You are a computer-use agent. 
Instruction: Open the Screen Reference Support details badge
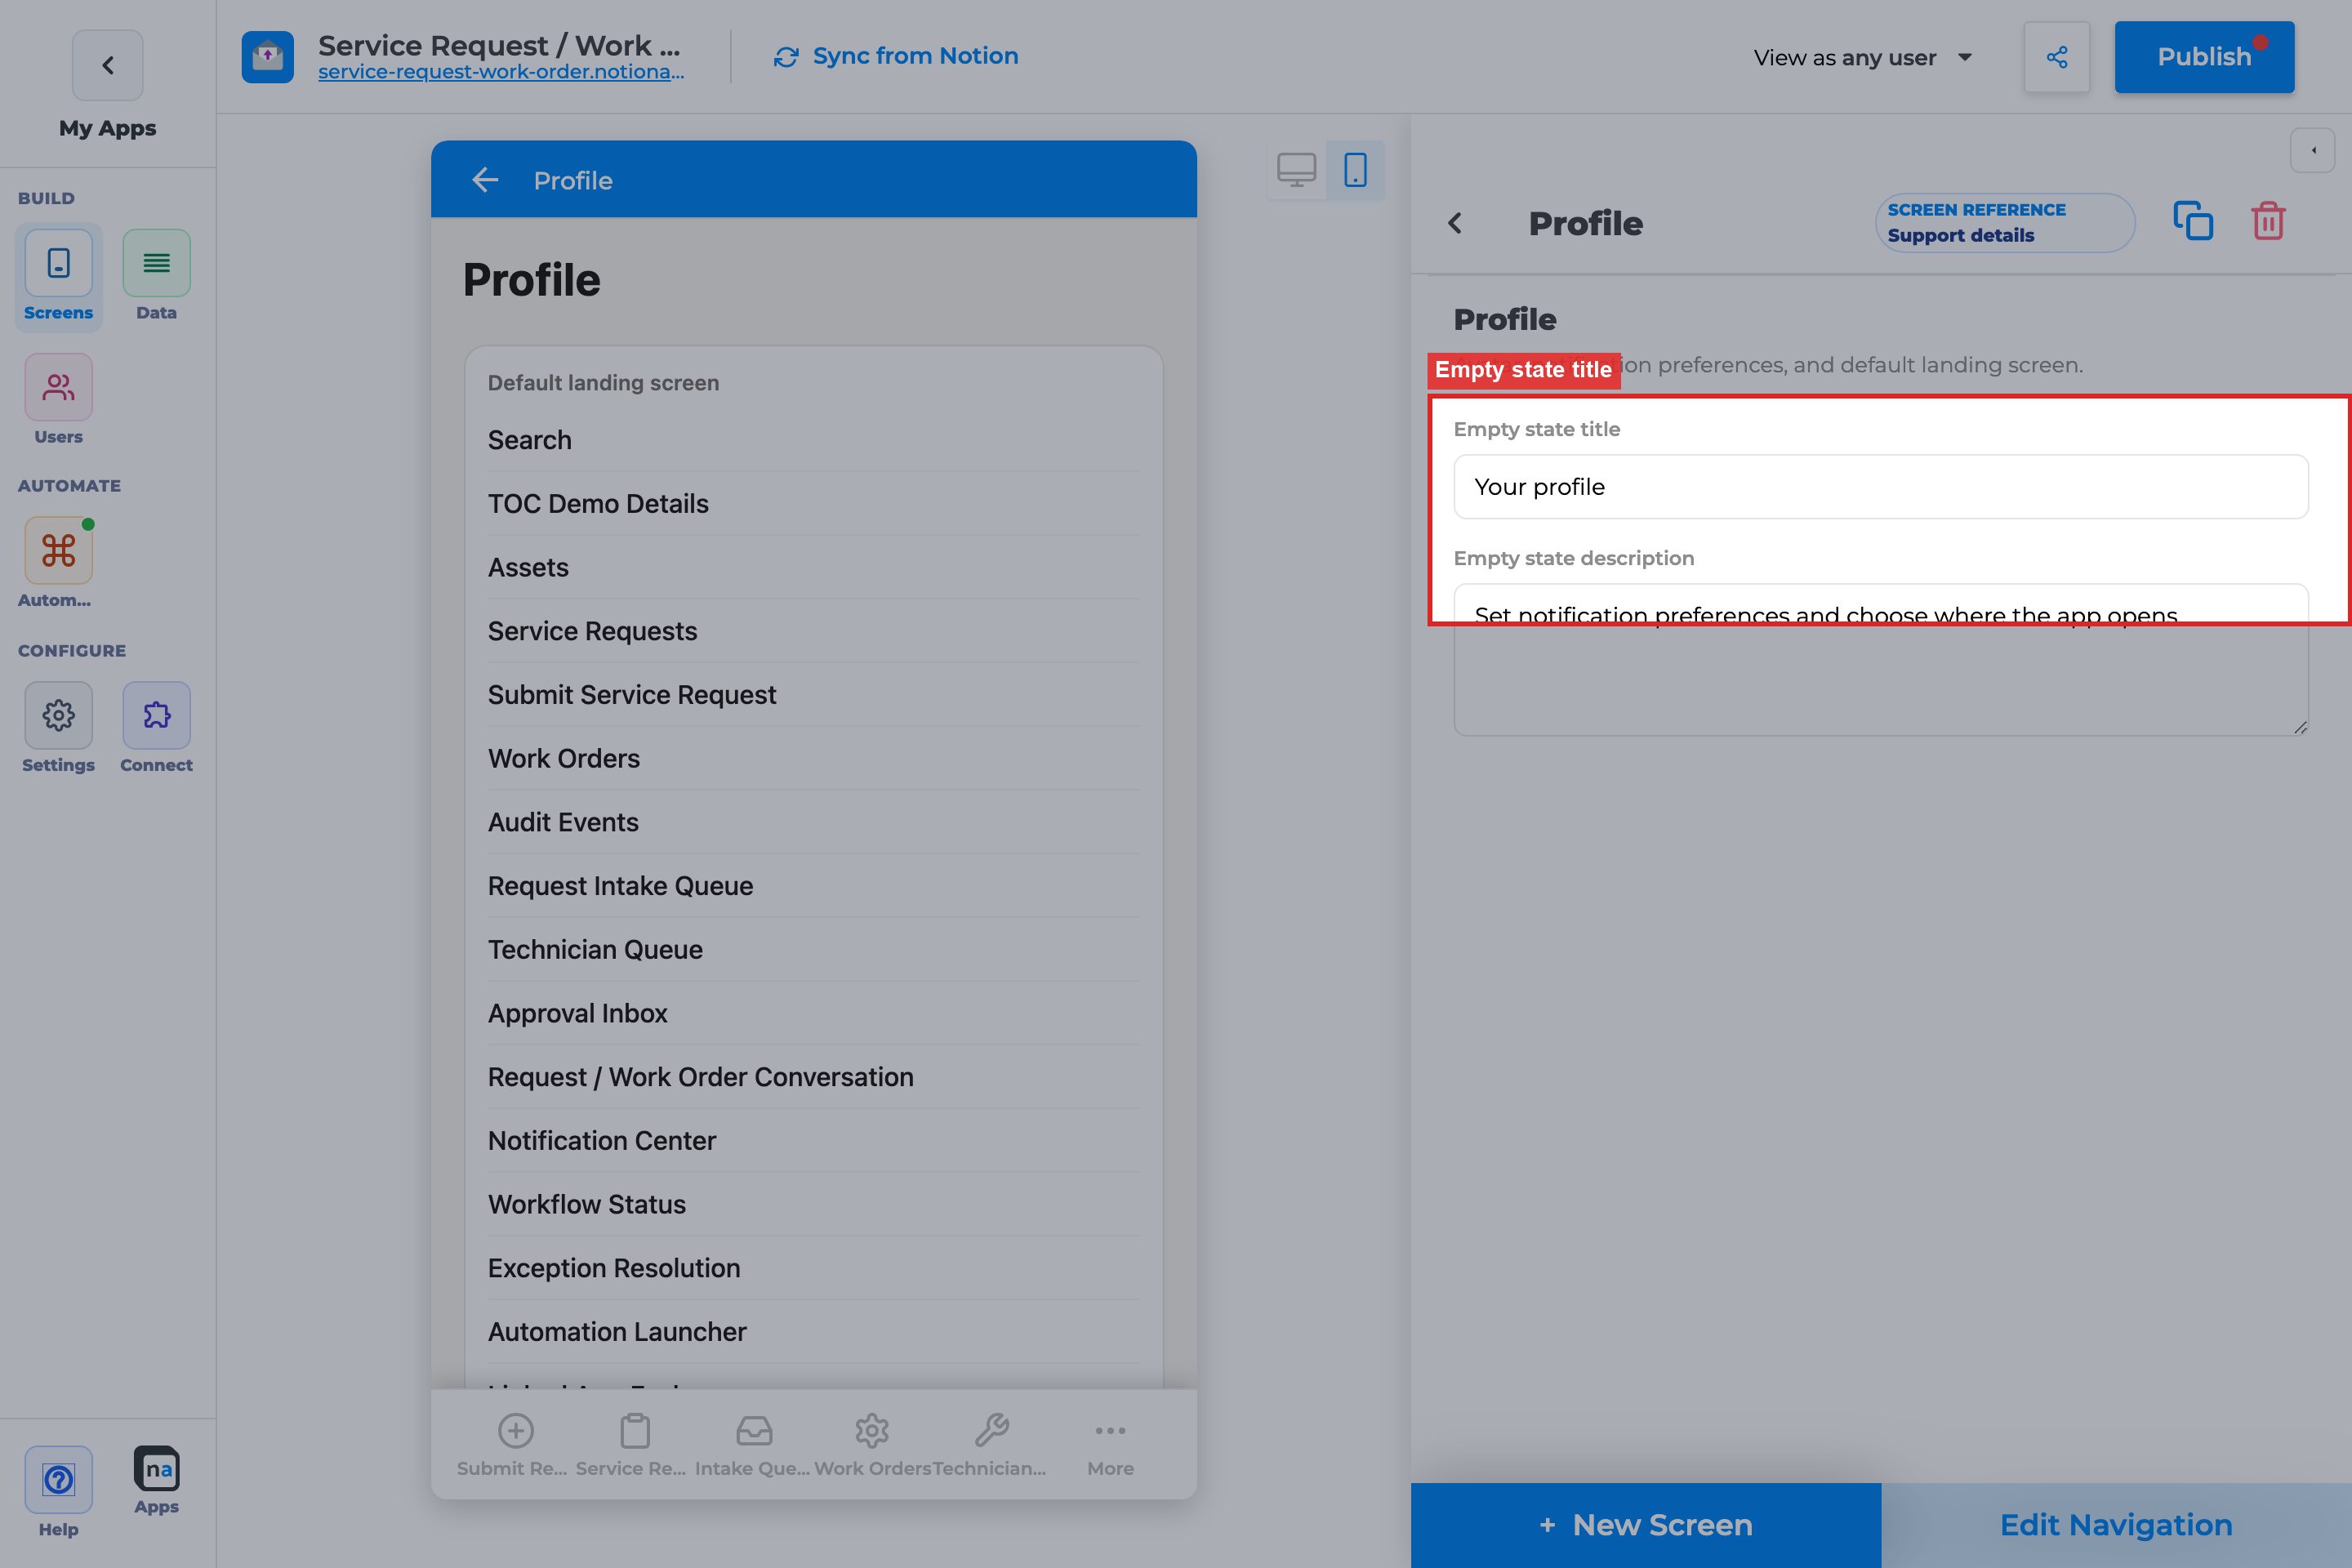click(x=2005, y=223)
